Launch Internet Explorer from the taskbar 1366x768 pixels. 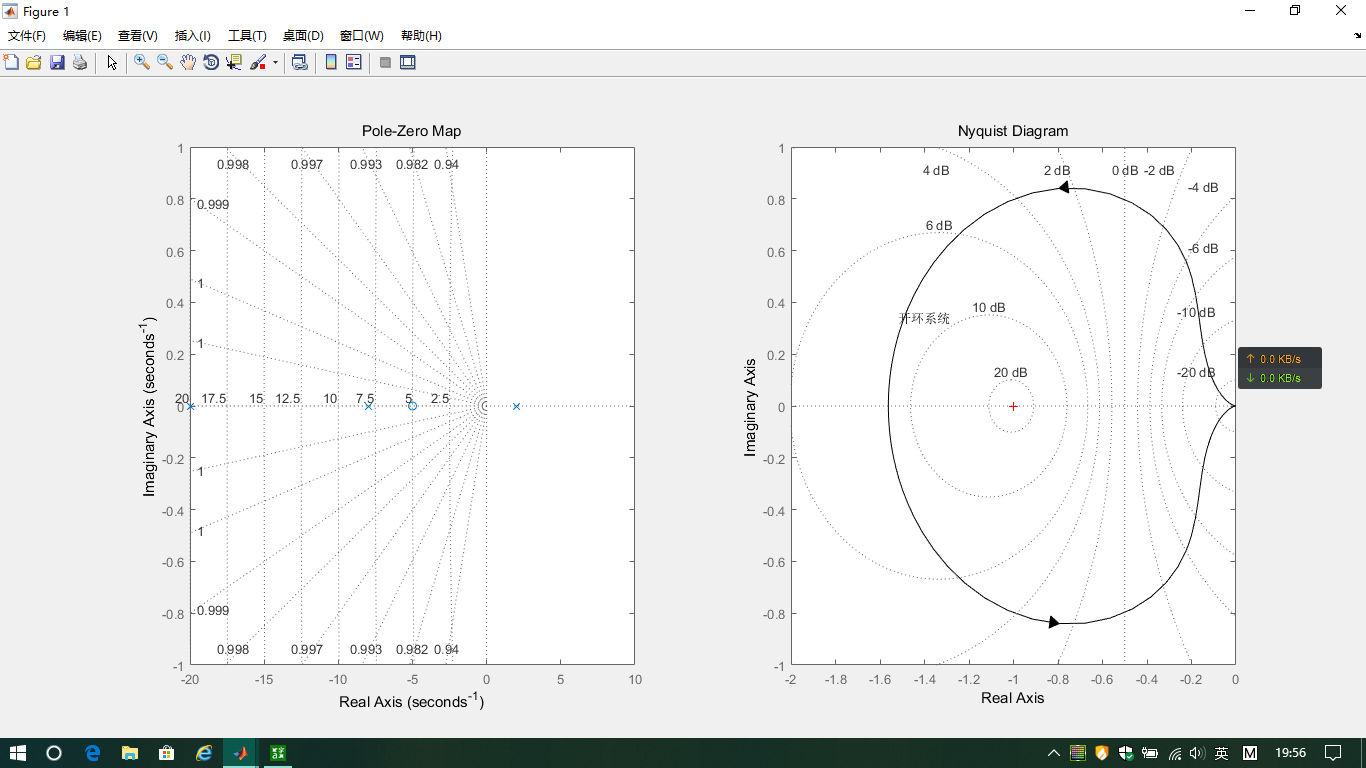coord(204,753)
